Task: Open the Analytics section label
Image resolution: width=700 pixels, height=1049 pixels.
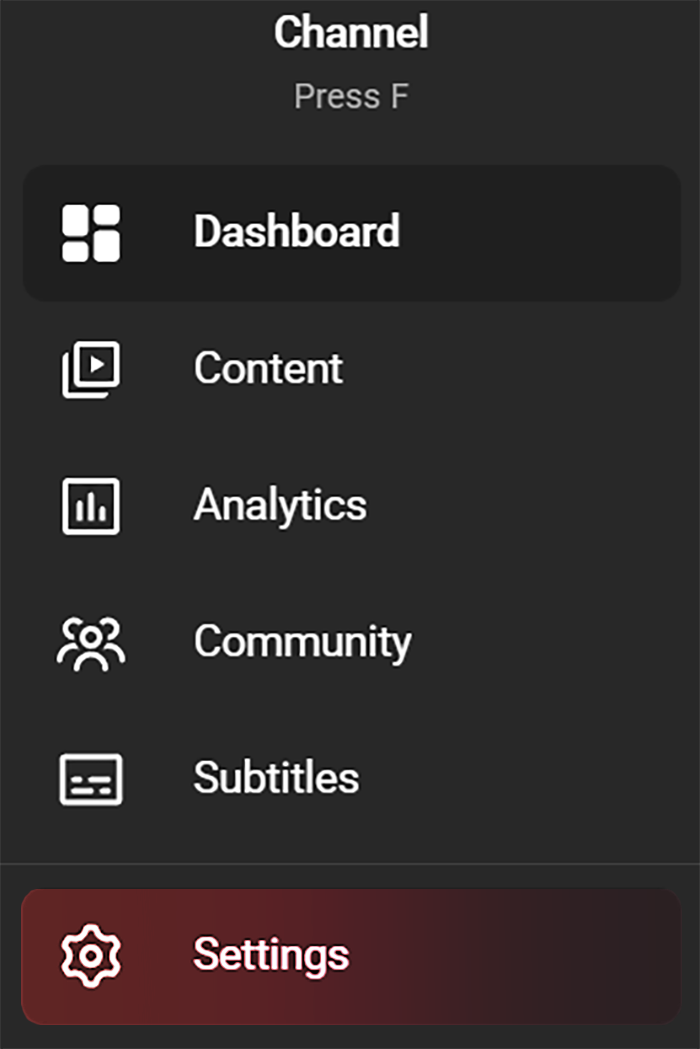Action: click(280, 505)
